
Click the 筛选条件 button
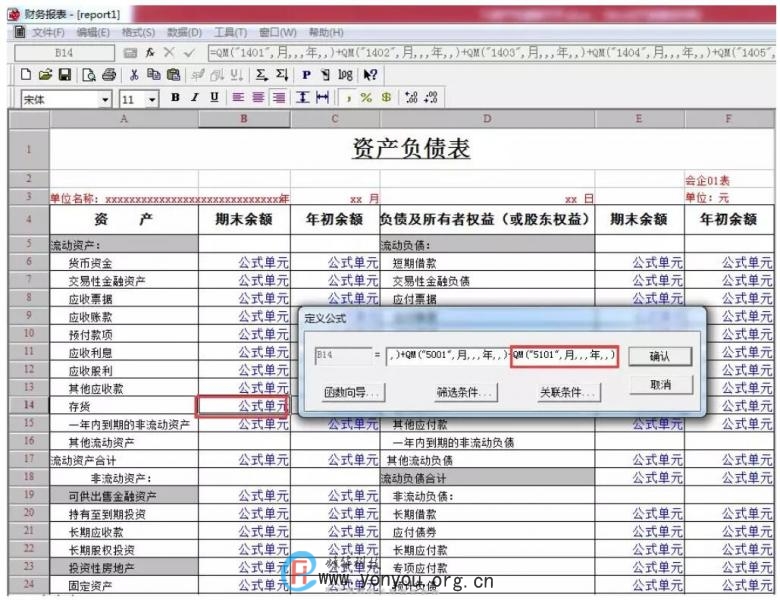click(464, 393)
